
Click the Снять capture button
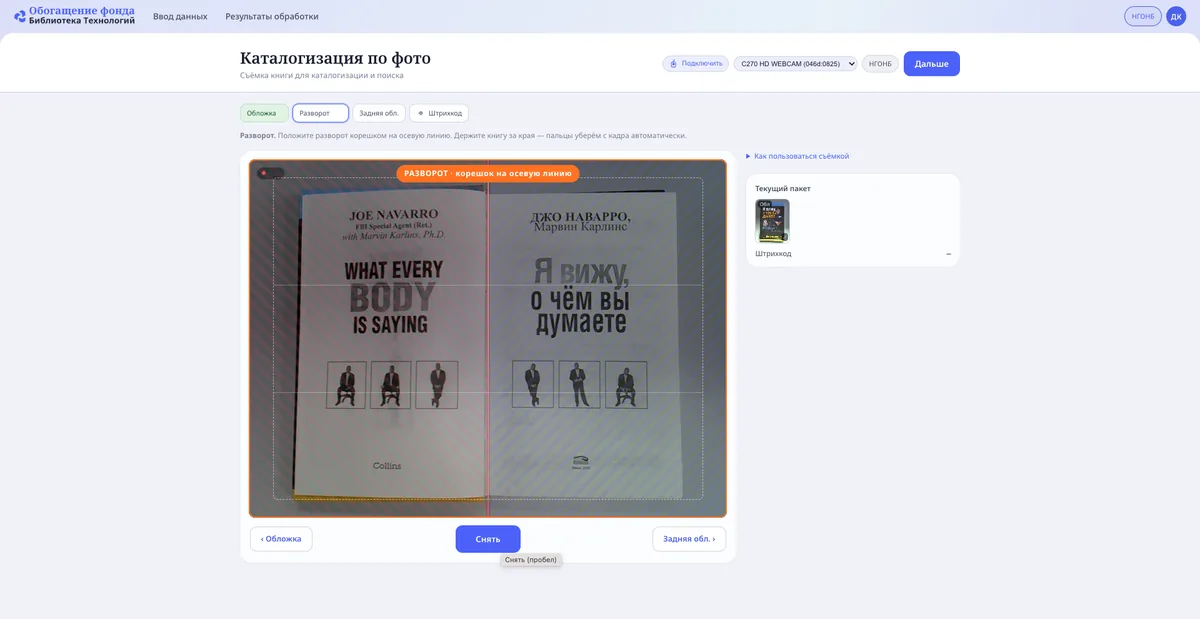pos(488,539)
